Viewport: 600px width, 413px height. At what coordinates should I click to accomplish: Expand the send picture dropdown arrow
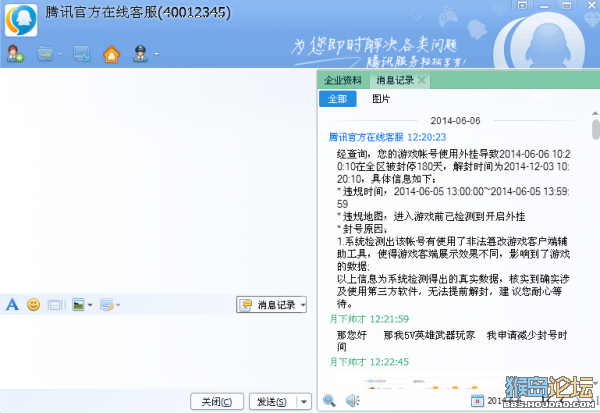point(90,305)
